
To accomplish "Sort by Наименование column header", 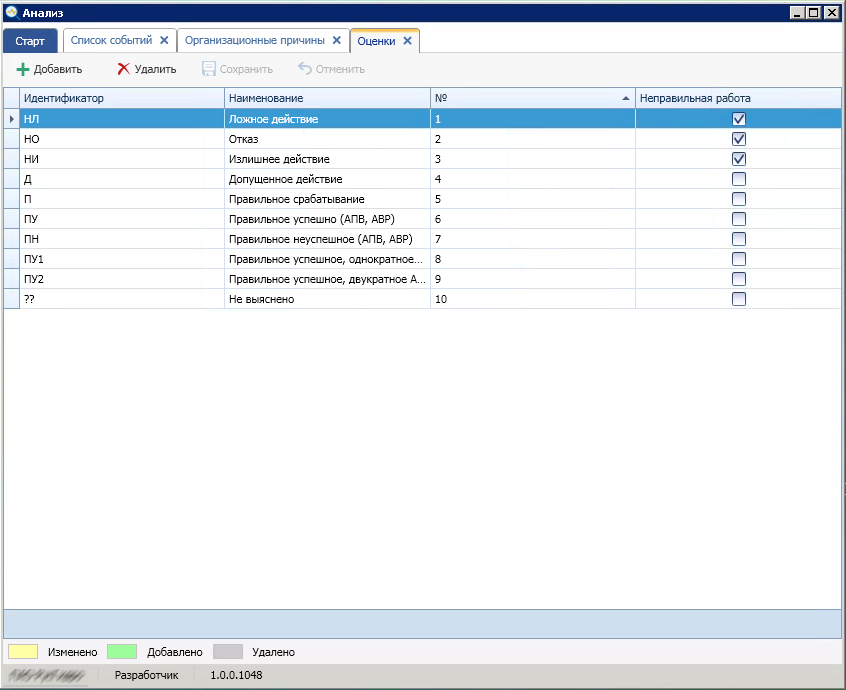I will 327,98.
